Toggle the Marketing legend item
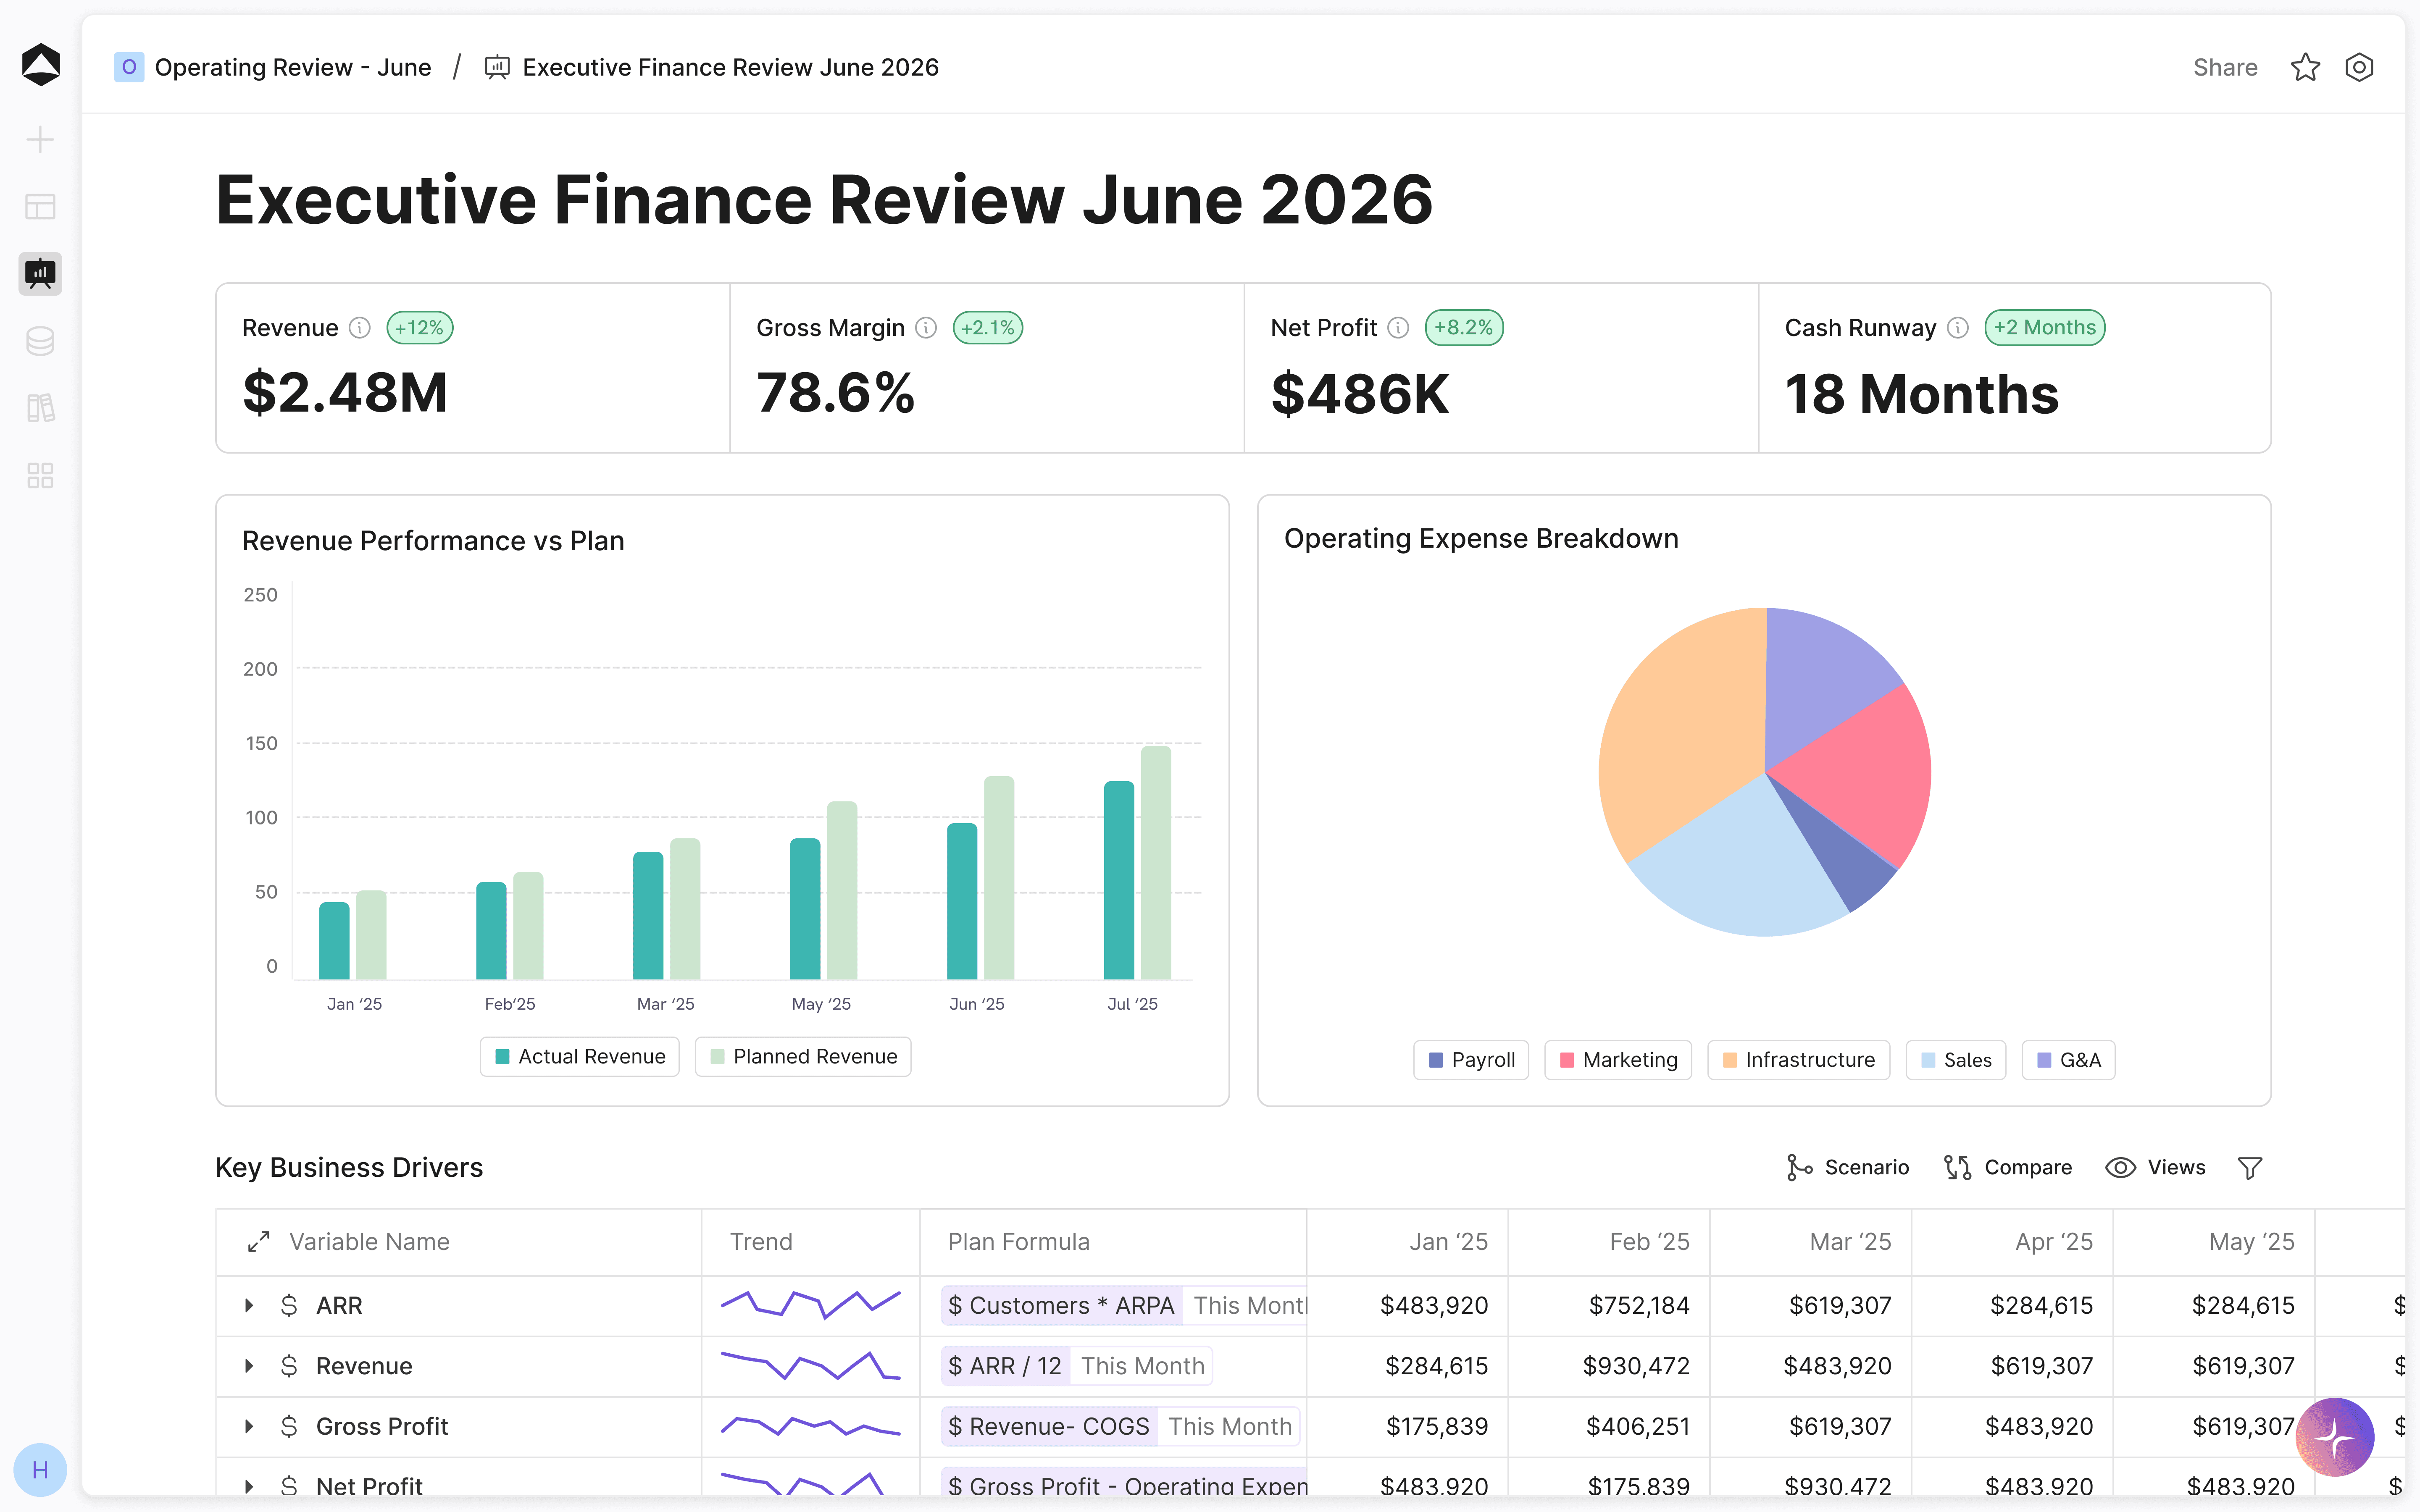 1618,1060
